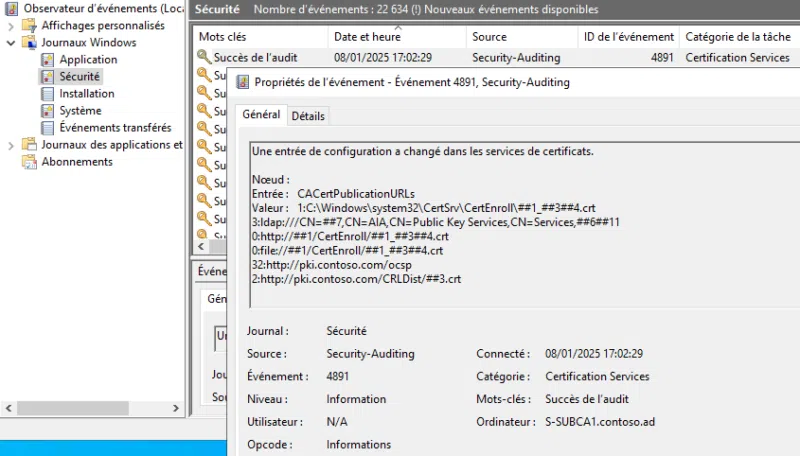Click Niveau value Information
The width and height of the screenshot is (800, 456).
point(356,399)
